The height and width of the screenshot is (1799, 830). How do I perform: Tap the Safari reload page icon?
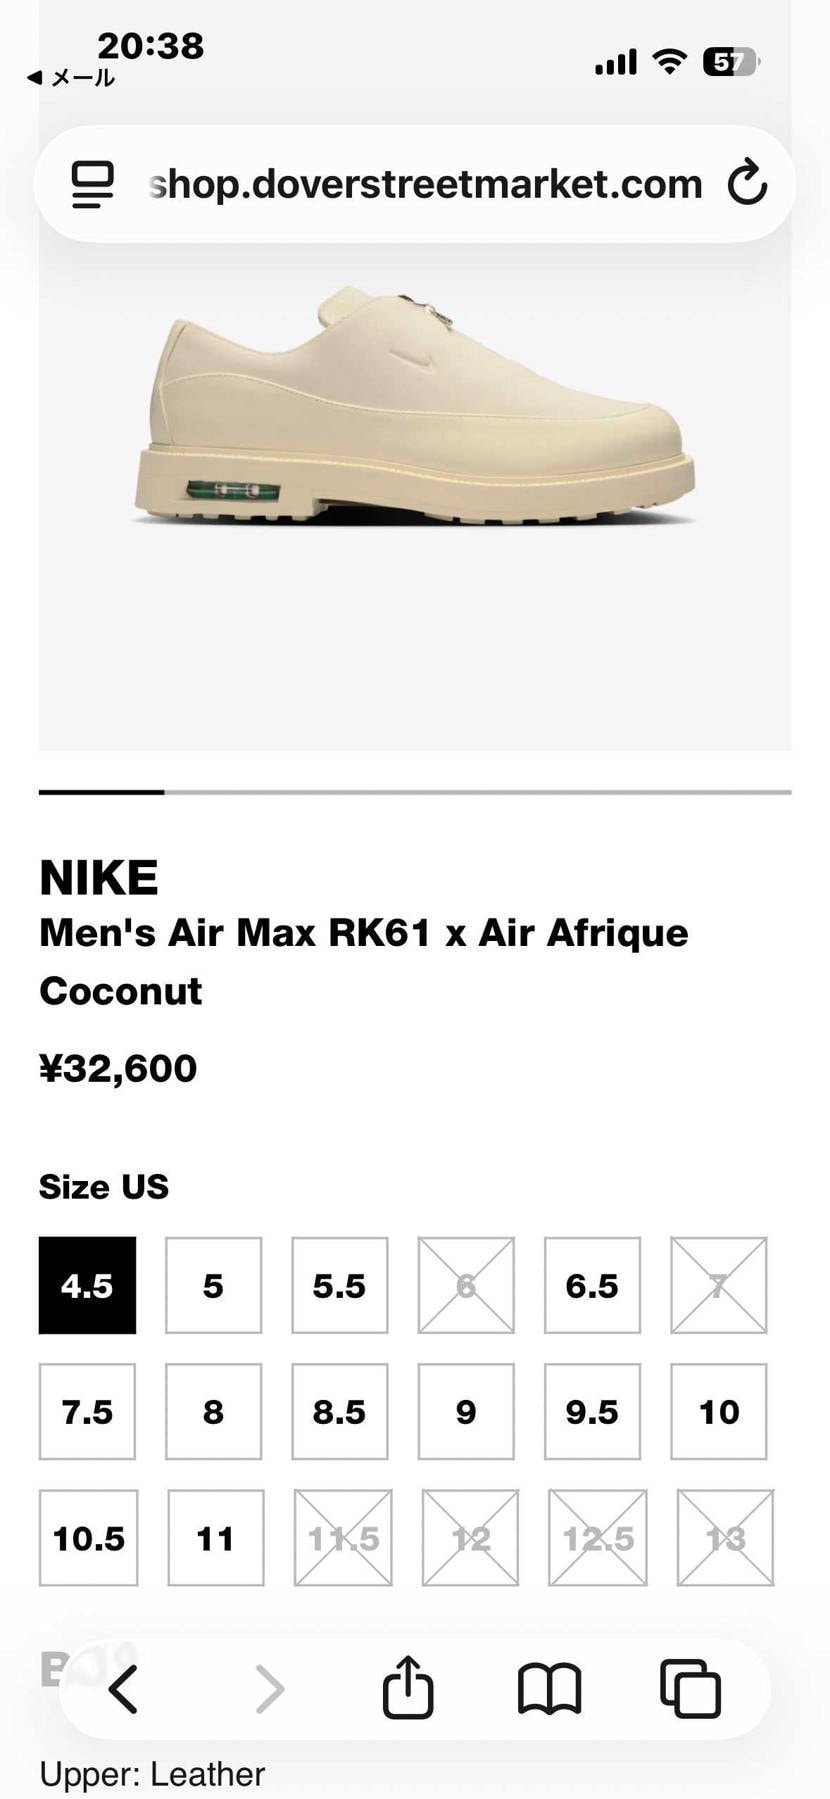pos(747,183)
